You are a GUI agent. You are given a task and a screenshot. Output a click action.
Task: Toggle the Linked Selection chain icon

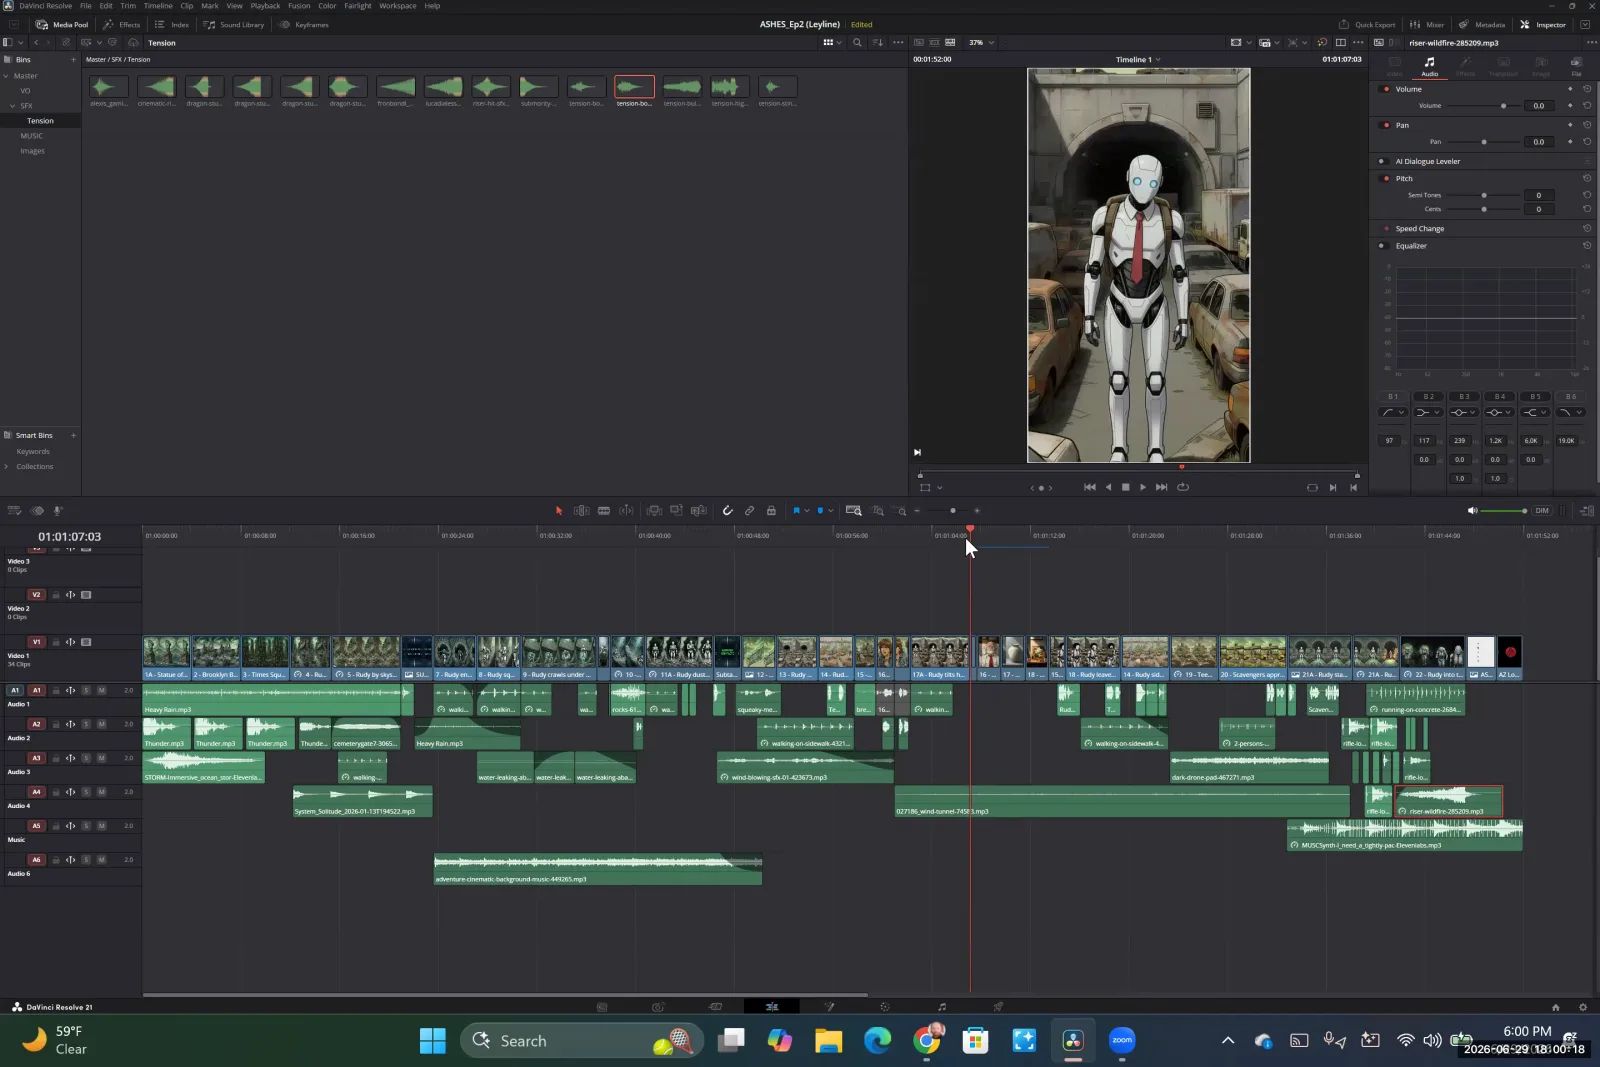click(x=749, y=510)
